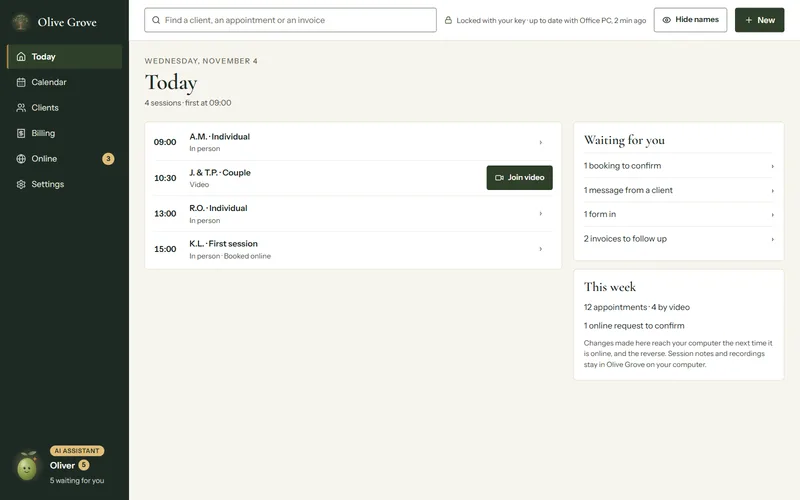Open the J. & T.P. Couple session row
Image resolution: width=800 pixels, height=500 pixels.
[353, 178]
